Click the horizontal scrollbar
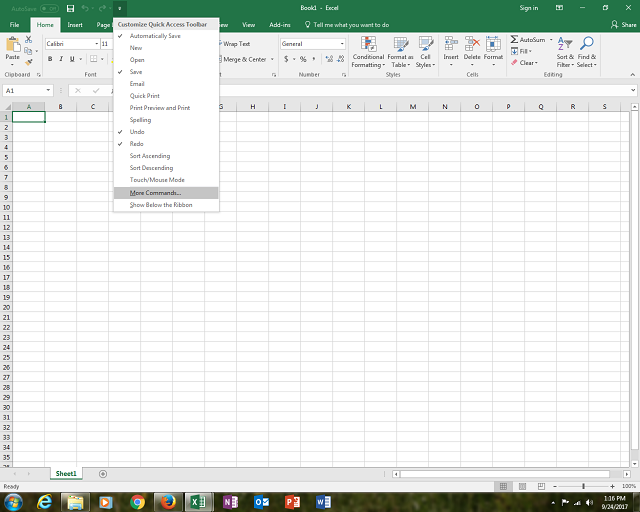Image resolution: width=640 pixels, height=512 pixels. point(504,474)
